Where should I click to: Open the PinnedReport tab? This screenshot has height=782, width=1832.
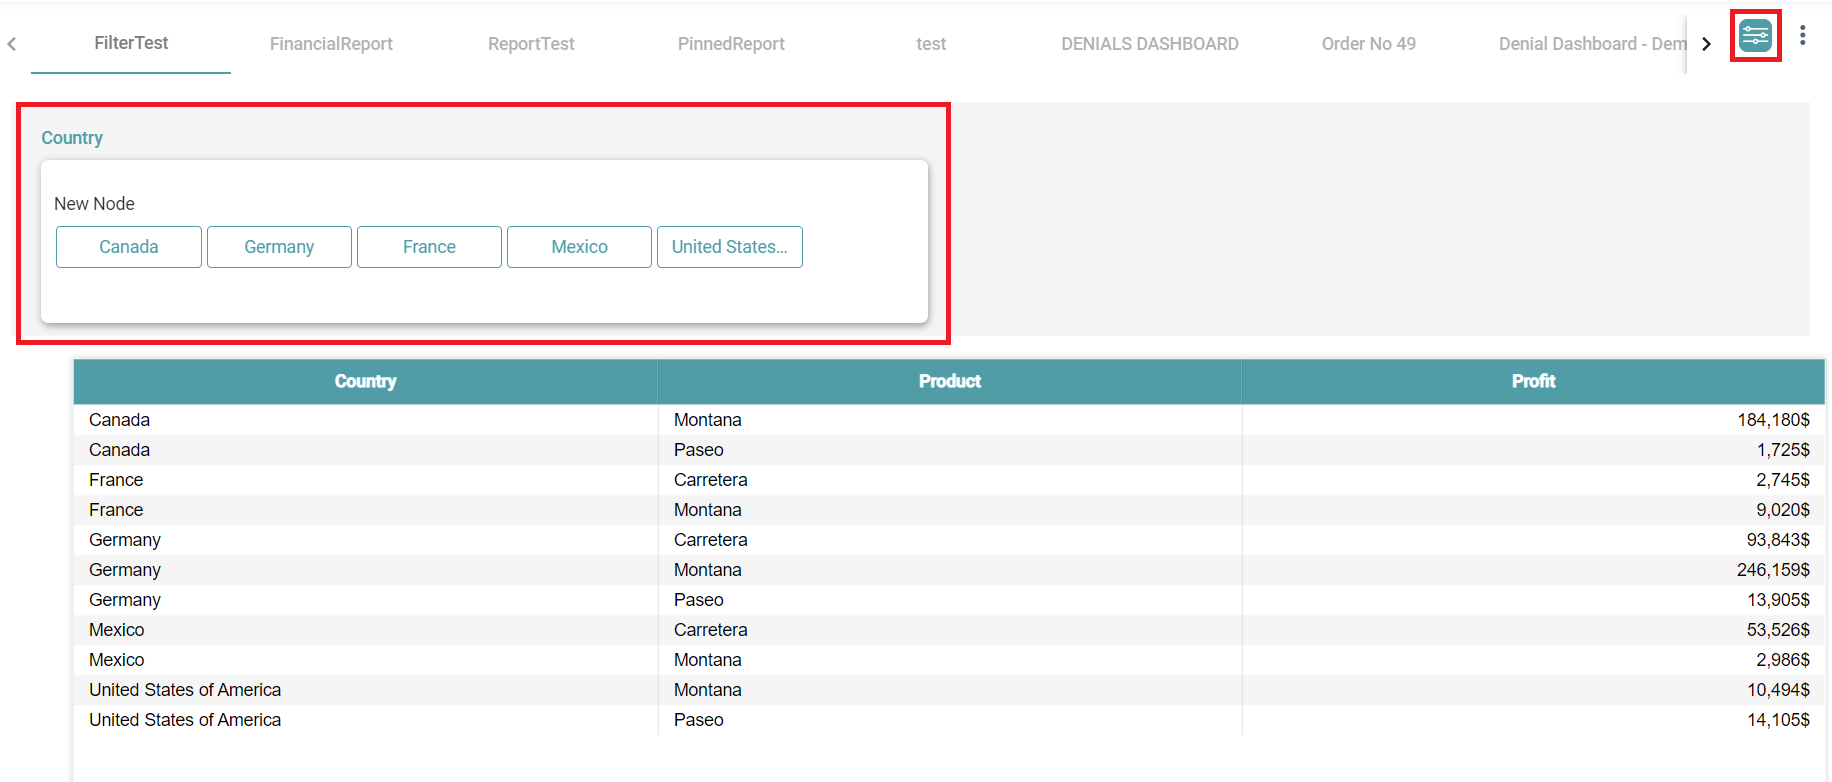[731, 44]
